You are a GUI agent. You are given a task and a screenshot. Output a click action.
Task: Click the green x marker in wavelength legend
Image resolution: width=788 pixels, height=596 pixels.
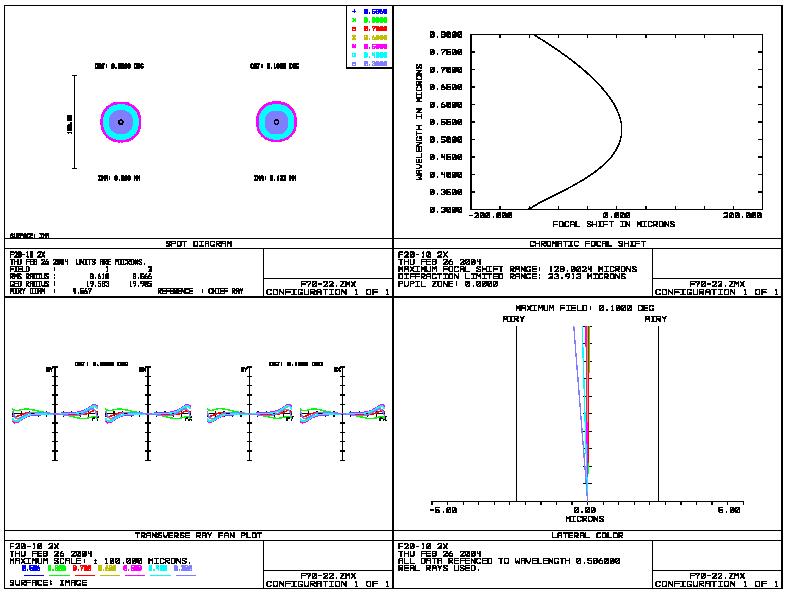353,20
